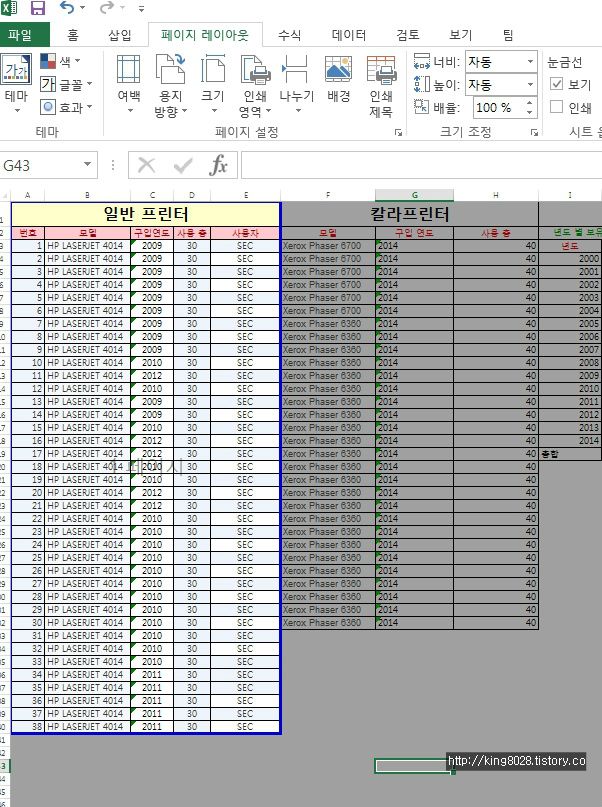Open the undo history dropdown arrow
602x807 pixels.
click(x=82, y=8)
